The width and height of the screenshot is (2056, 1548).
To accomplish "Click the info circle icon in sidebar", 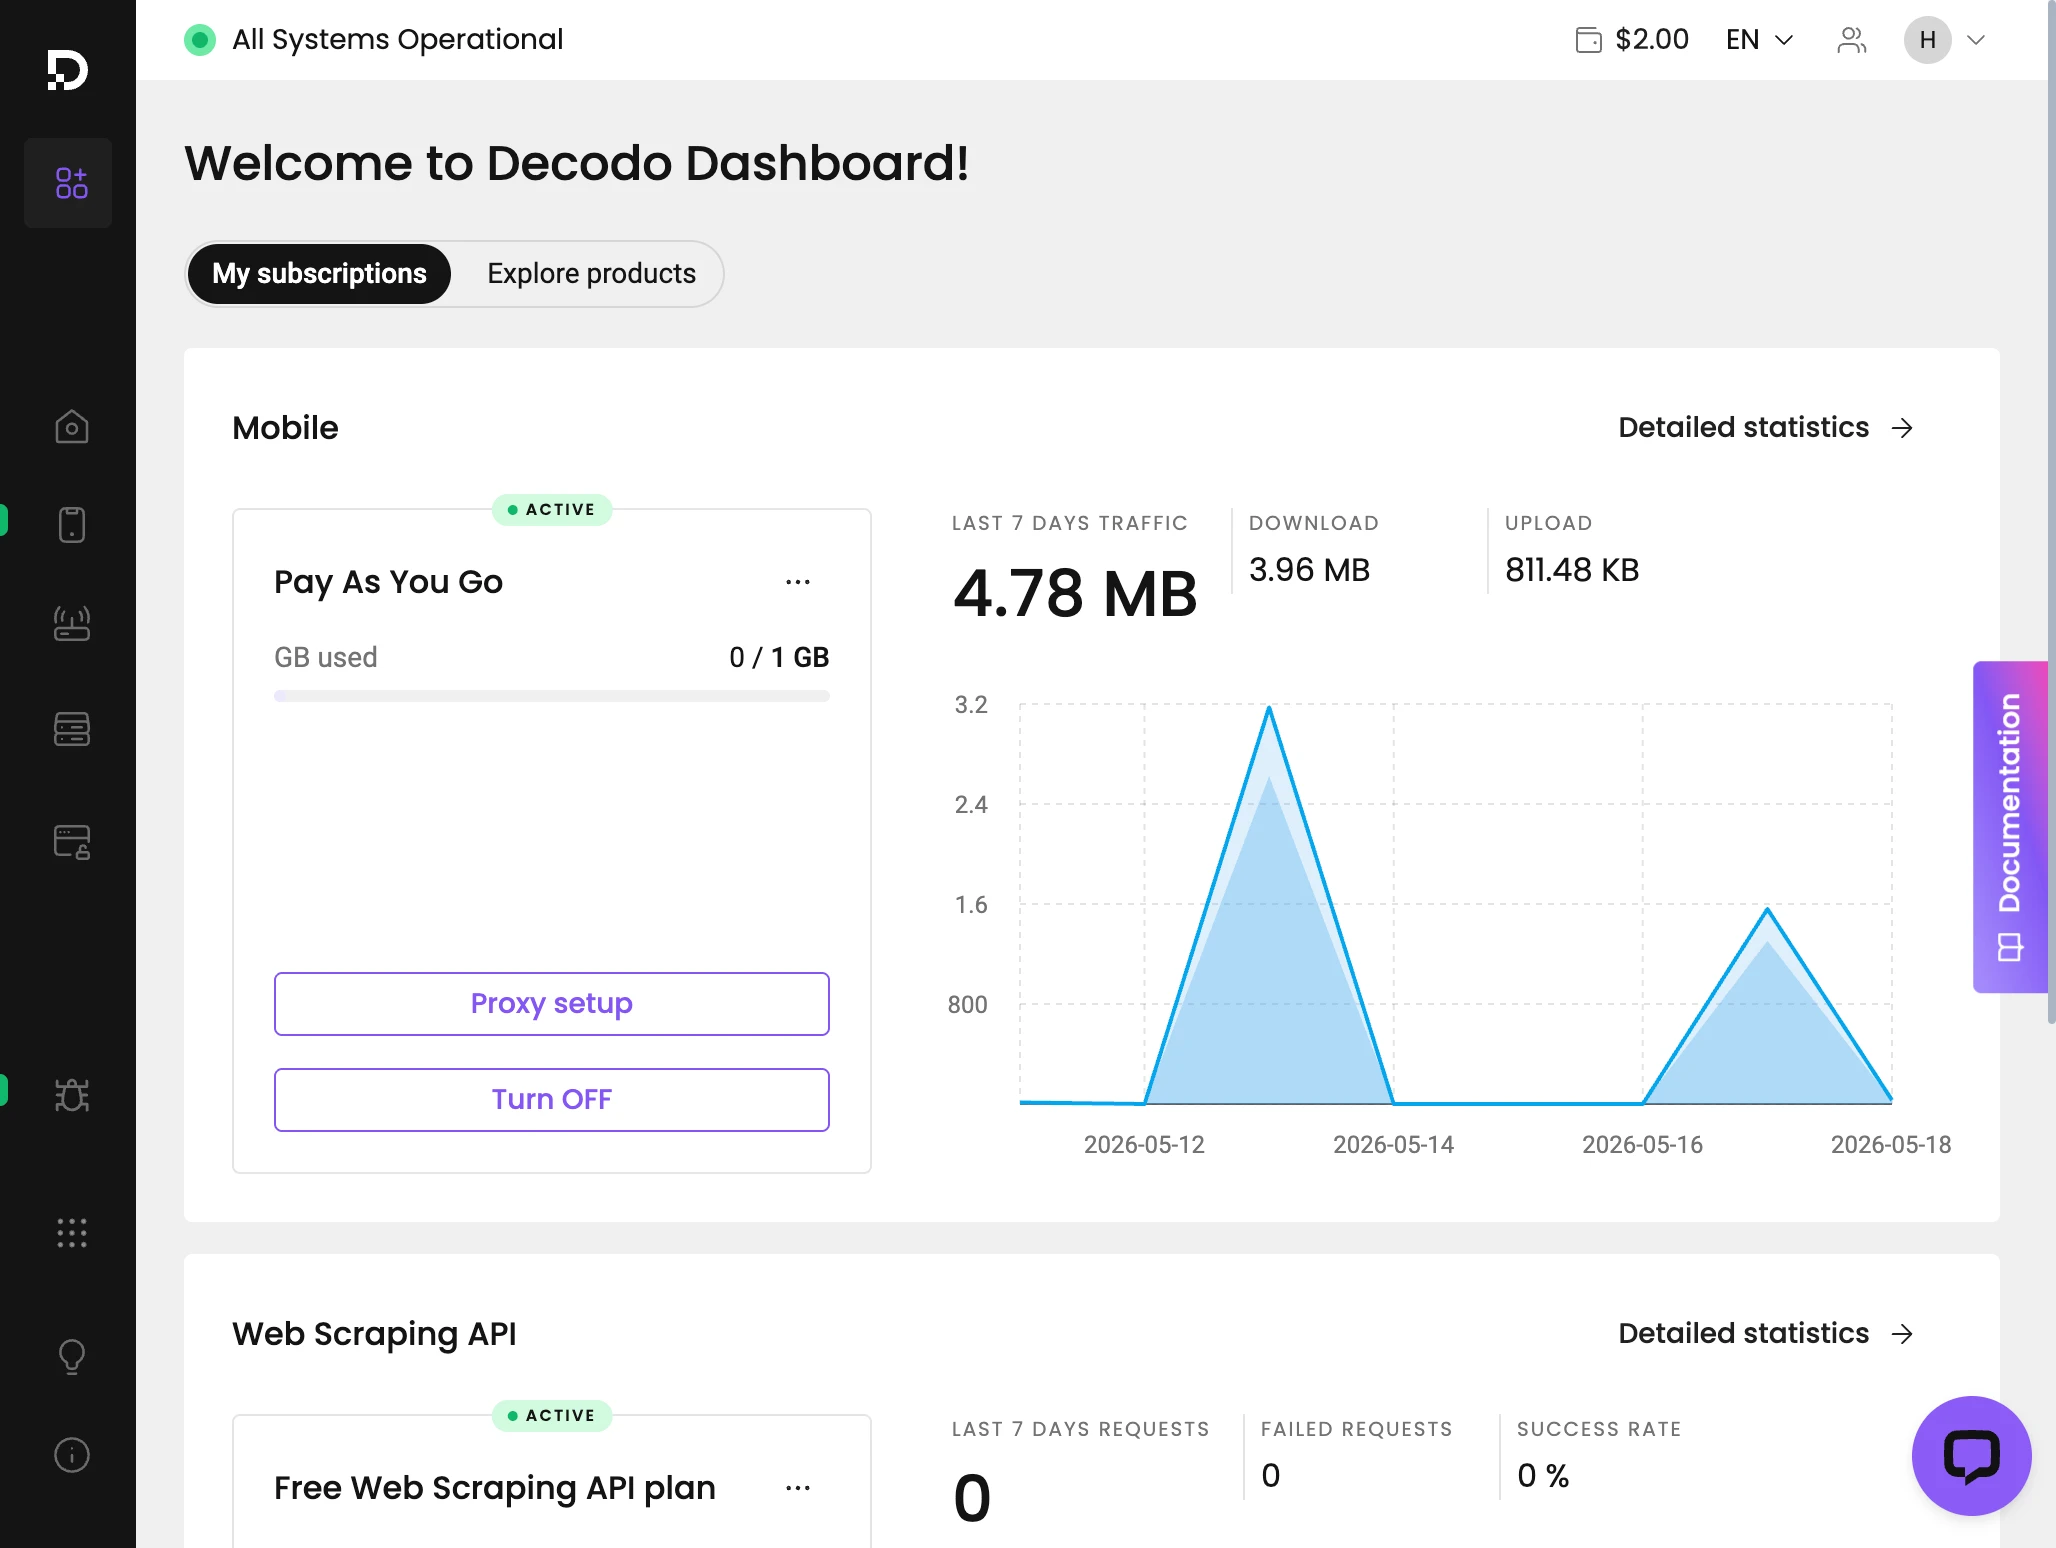I will coord(71,1454).
